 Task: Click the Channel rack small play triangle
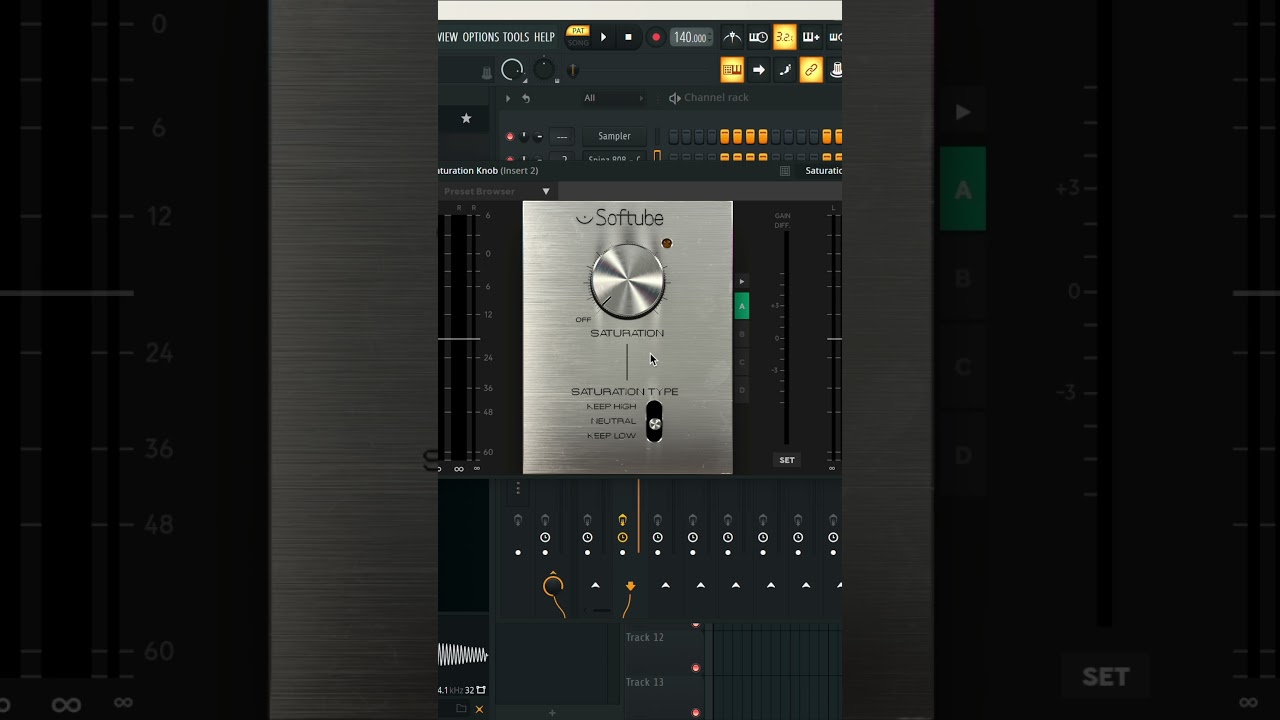(507, 98)
